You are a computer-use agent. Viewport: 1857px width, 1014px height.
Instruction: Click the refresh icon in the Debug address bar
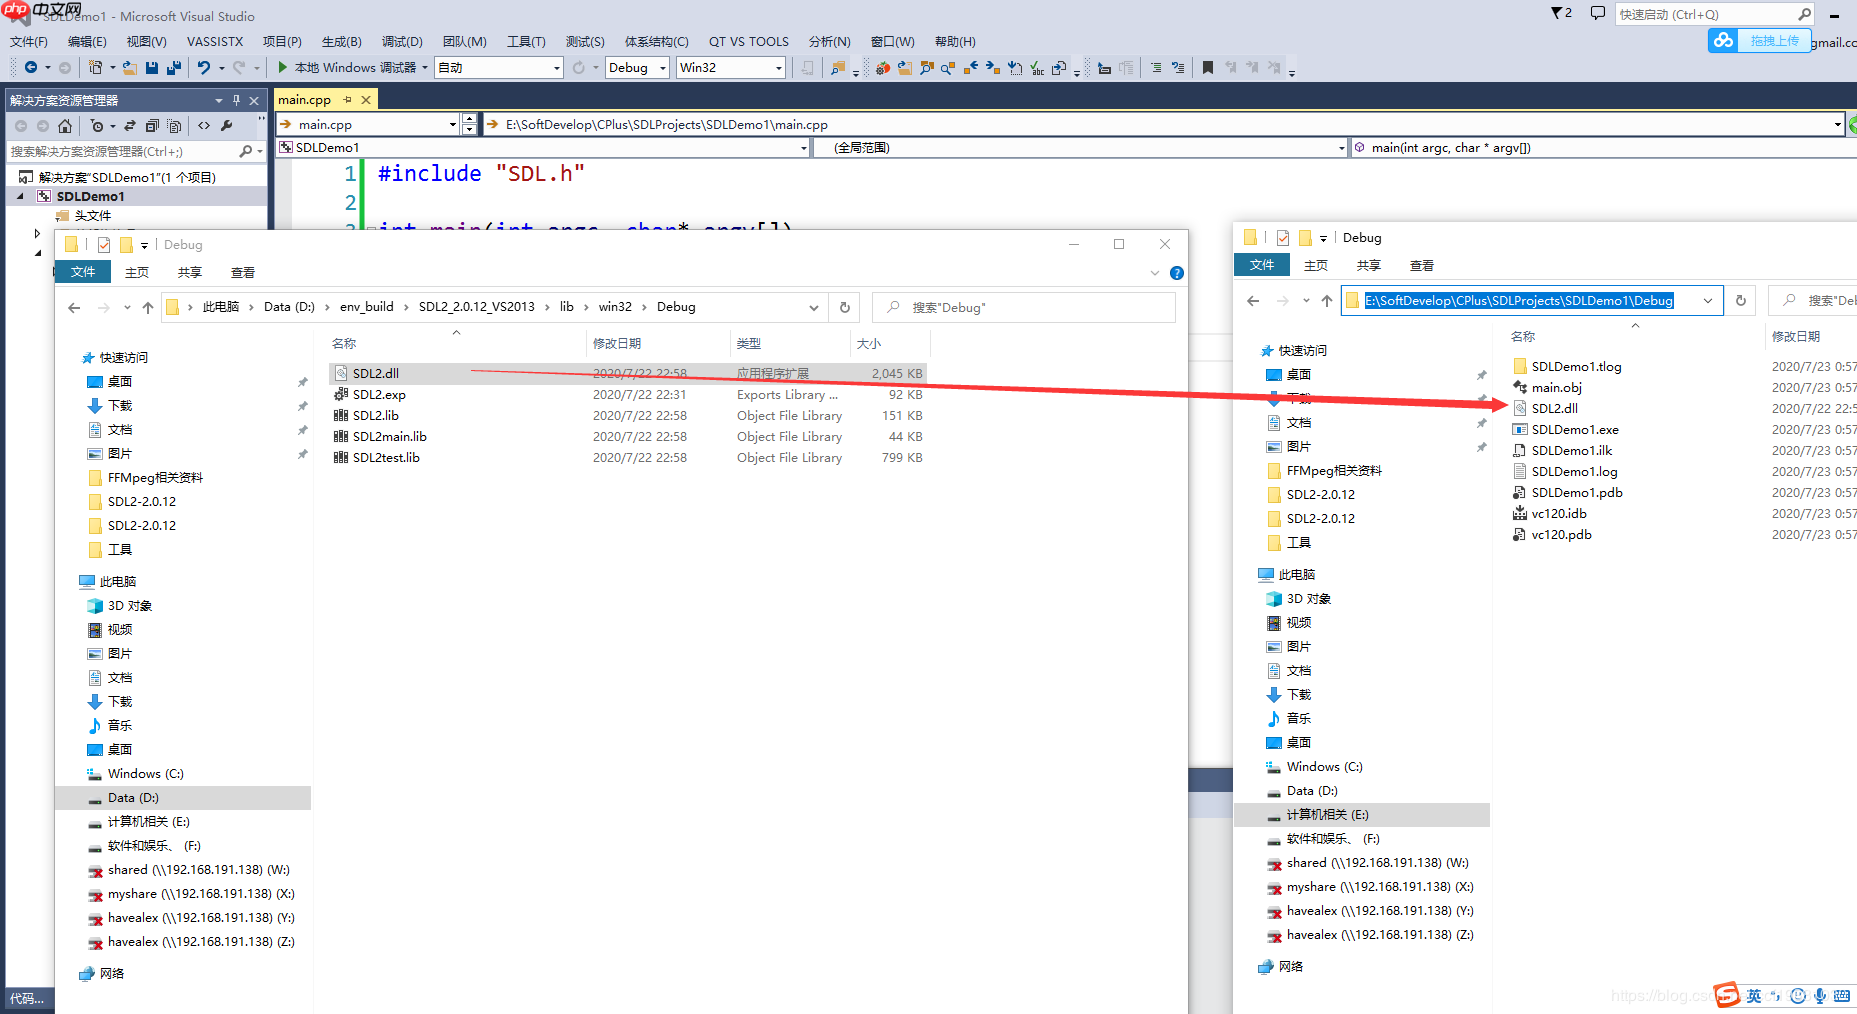[x=1740, y=300]
